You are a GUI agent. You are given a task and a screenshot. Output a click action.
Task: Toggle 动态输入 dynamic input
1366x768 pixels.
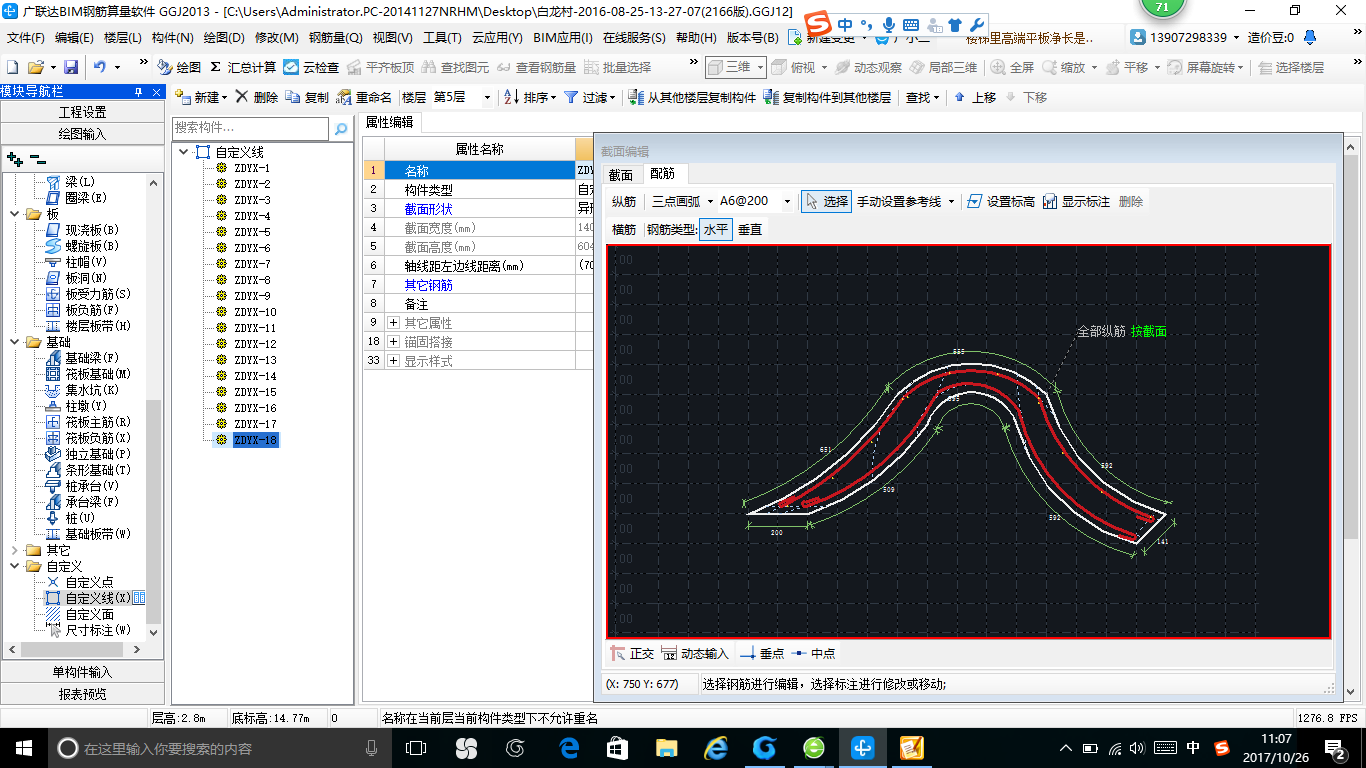point(695,653)
